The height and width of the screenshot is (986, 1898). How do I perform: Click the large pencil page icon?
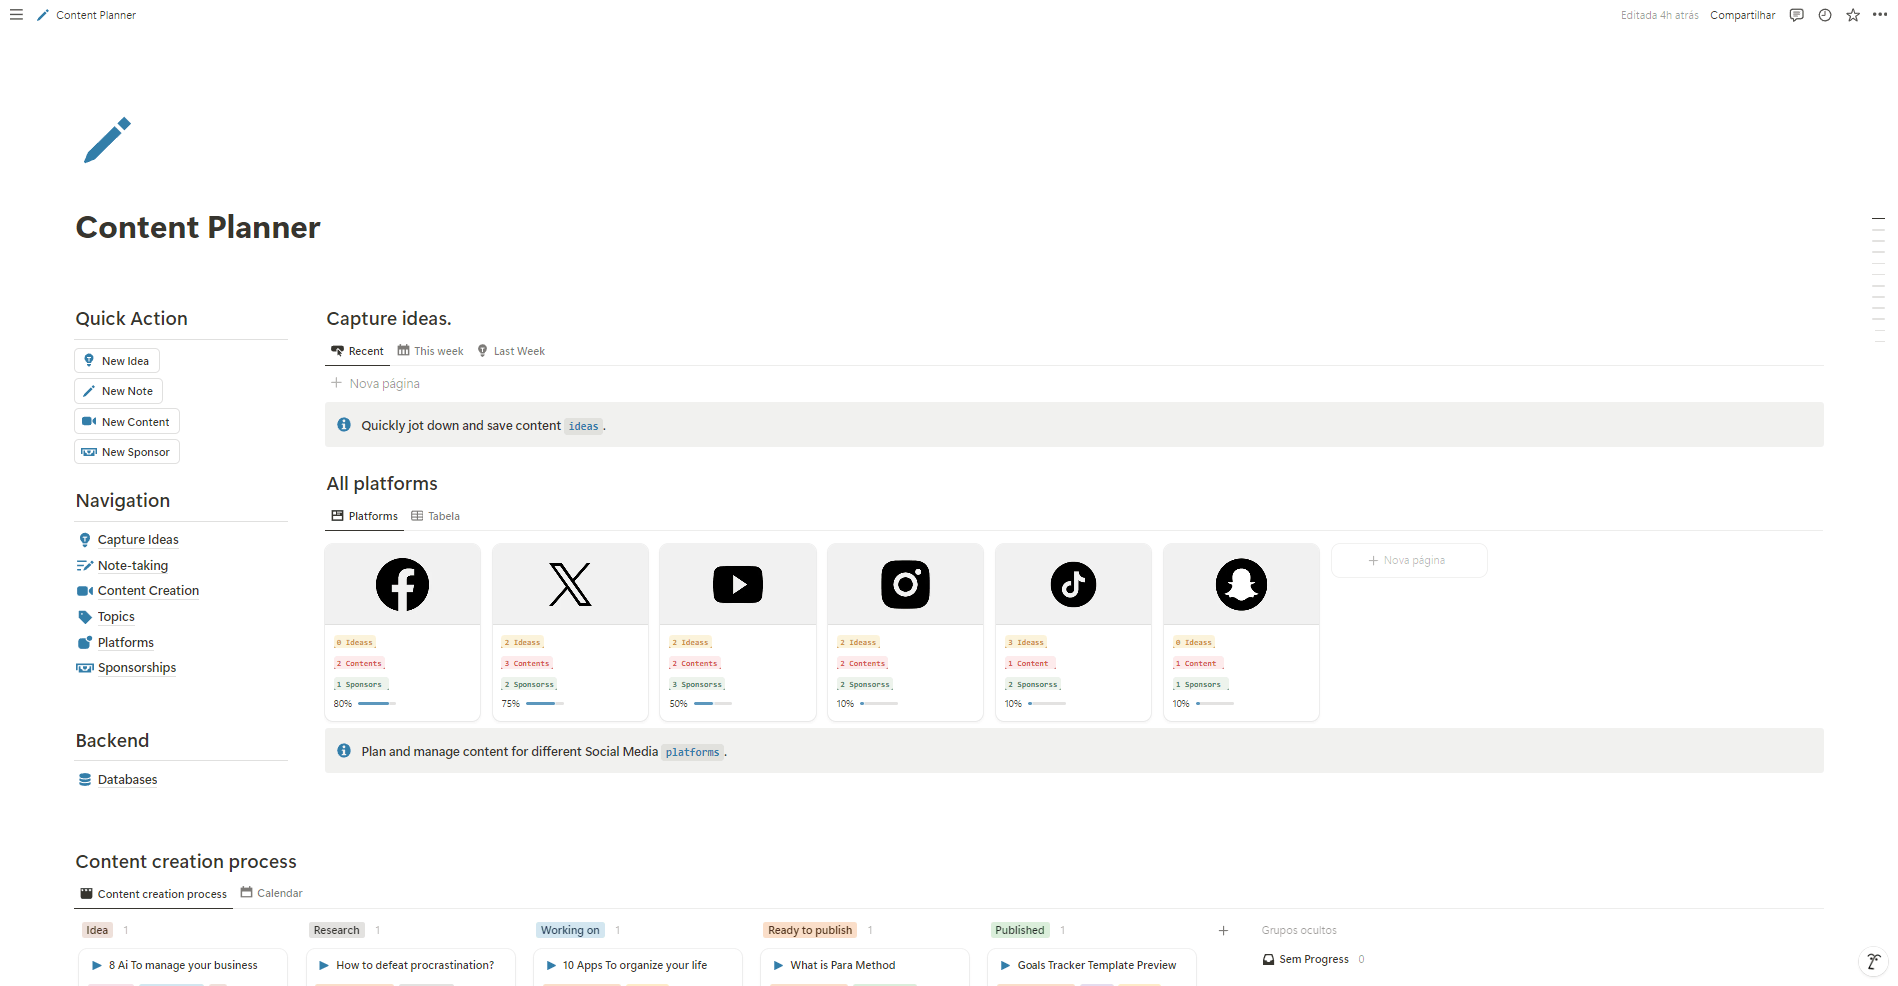tap(107, 140)
